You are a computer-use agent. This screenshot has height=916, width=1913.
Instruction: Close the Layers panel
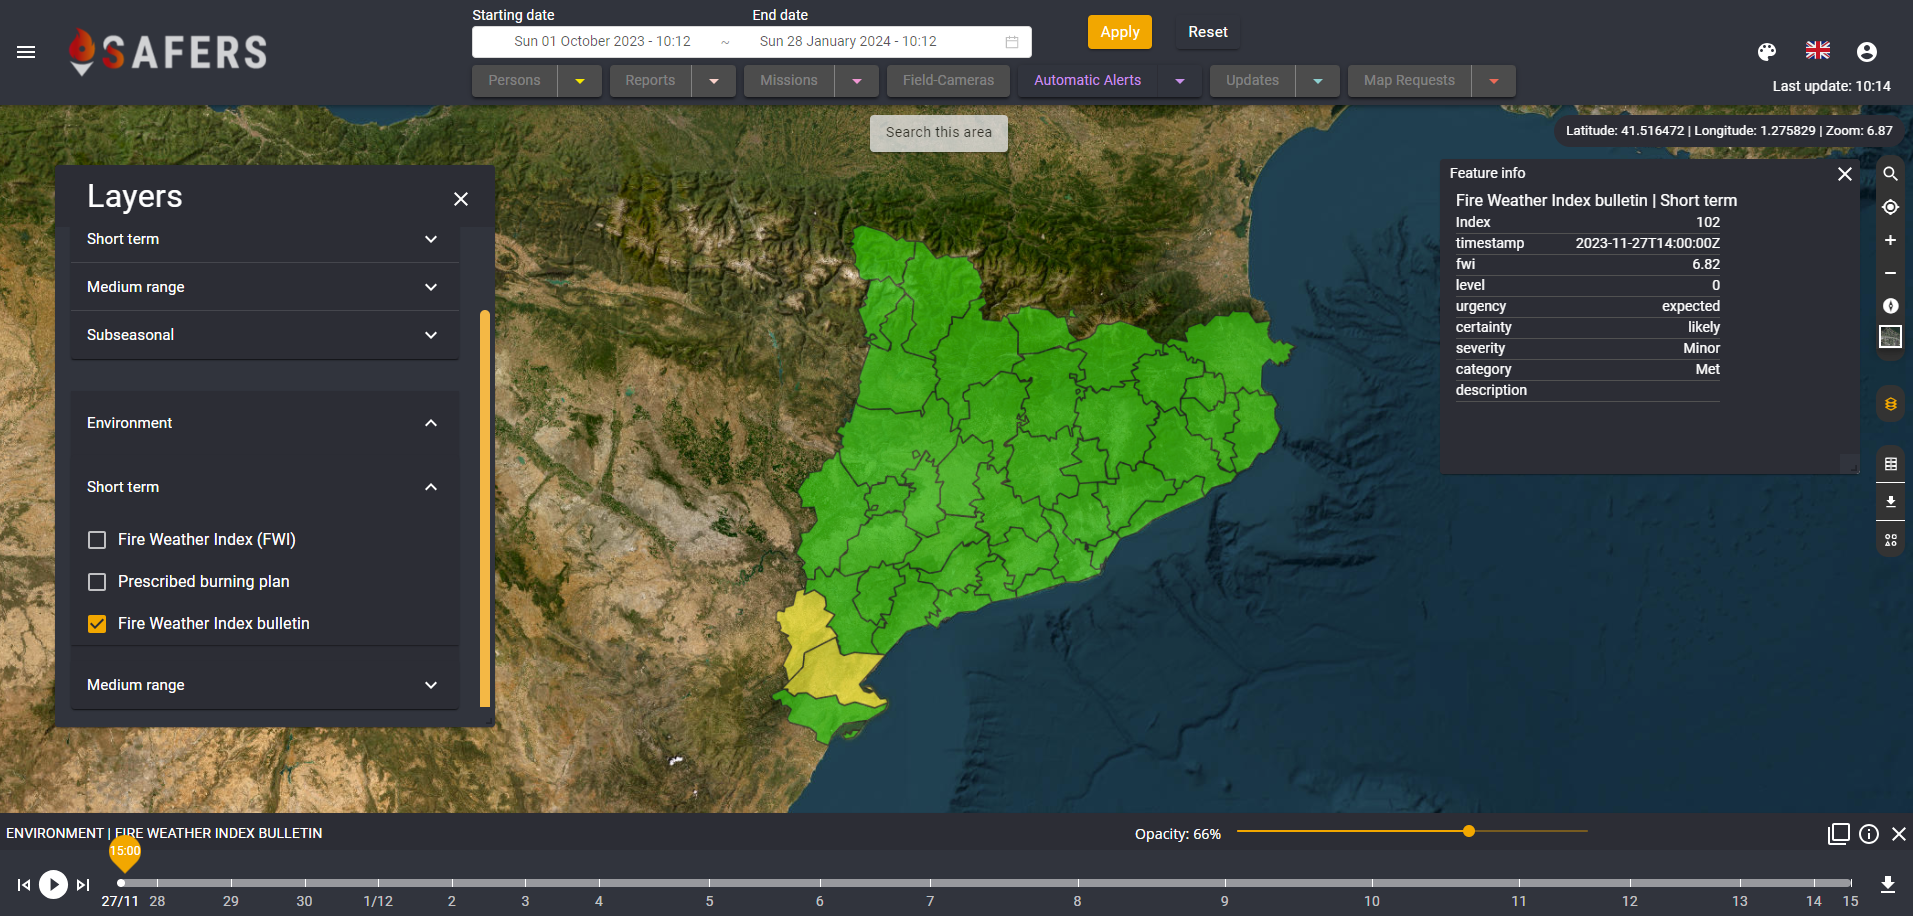point(461,199)
